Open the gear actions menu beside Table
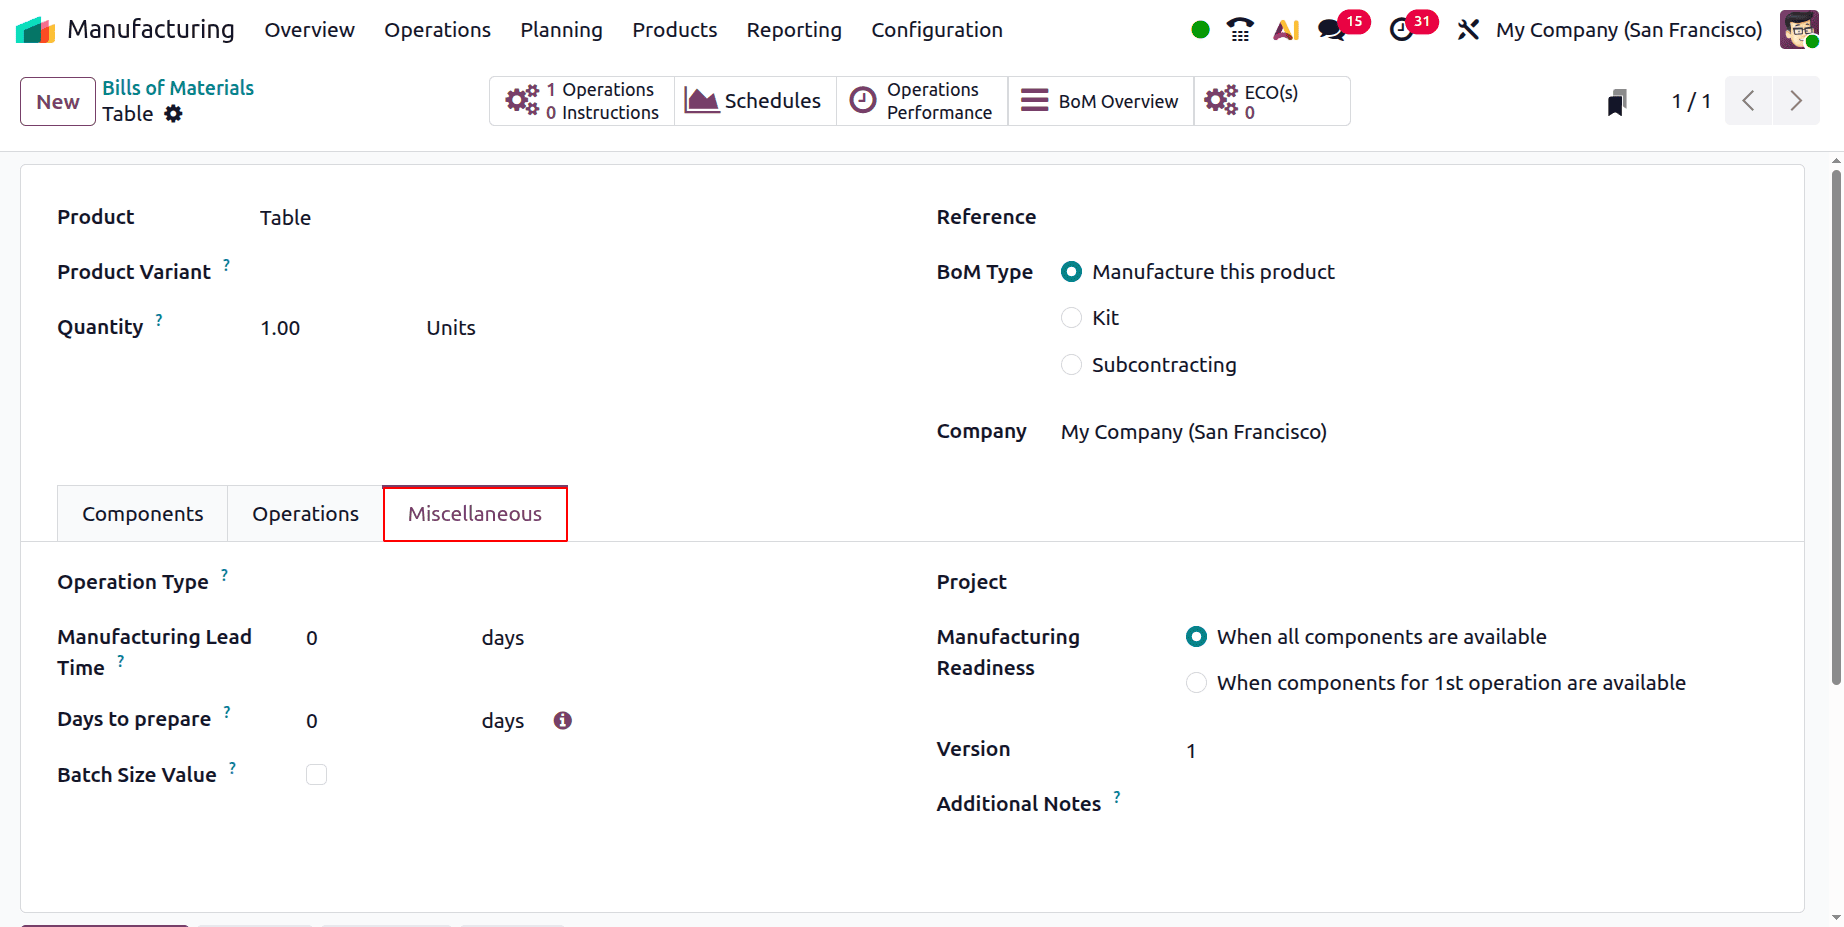Image resolution: width=1844 pixels, height=927 pixels. tap(174, 114)
